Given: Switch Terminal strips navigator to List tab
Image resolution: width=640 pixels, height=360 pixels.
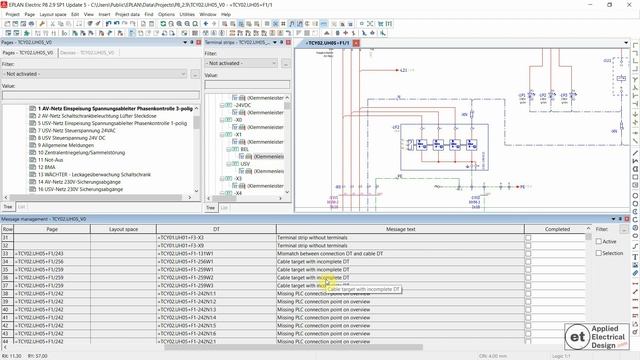Looking at the screenshot, I should (x=224, y=208).
